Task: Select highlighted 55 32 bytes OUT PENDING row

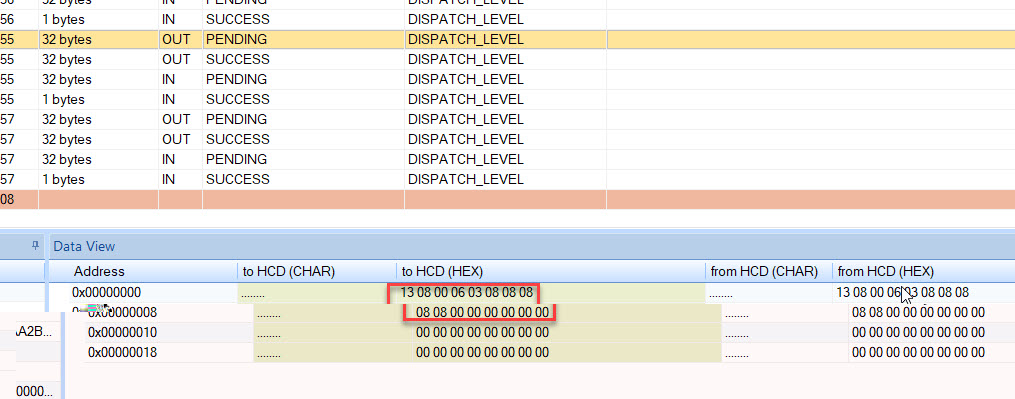Action: point(508,40)
